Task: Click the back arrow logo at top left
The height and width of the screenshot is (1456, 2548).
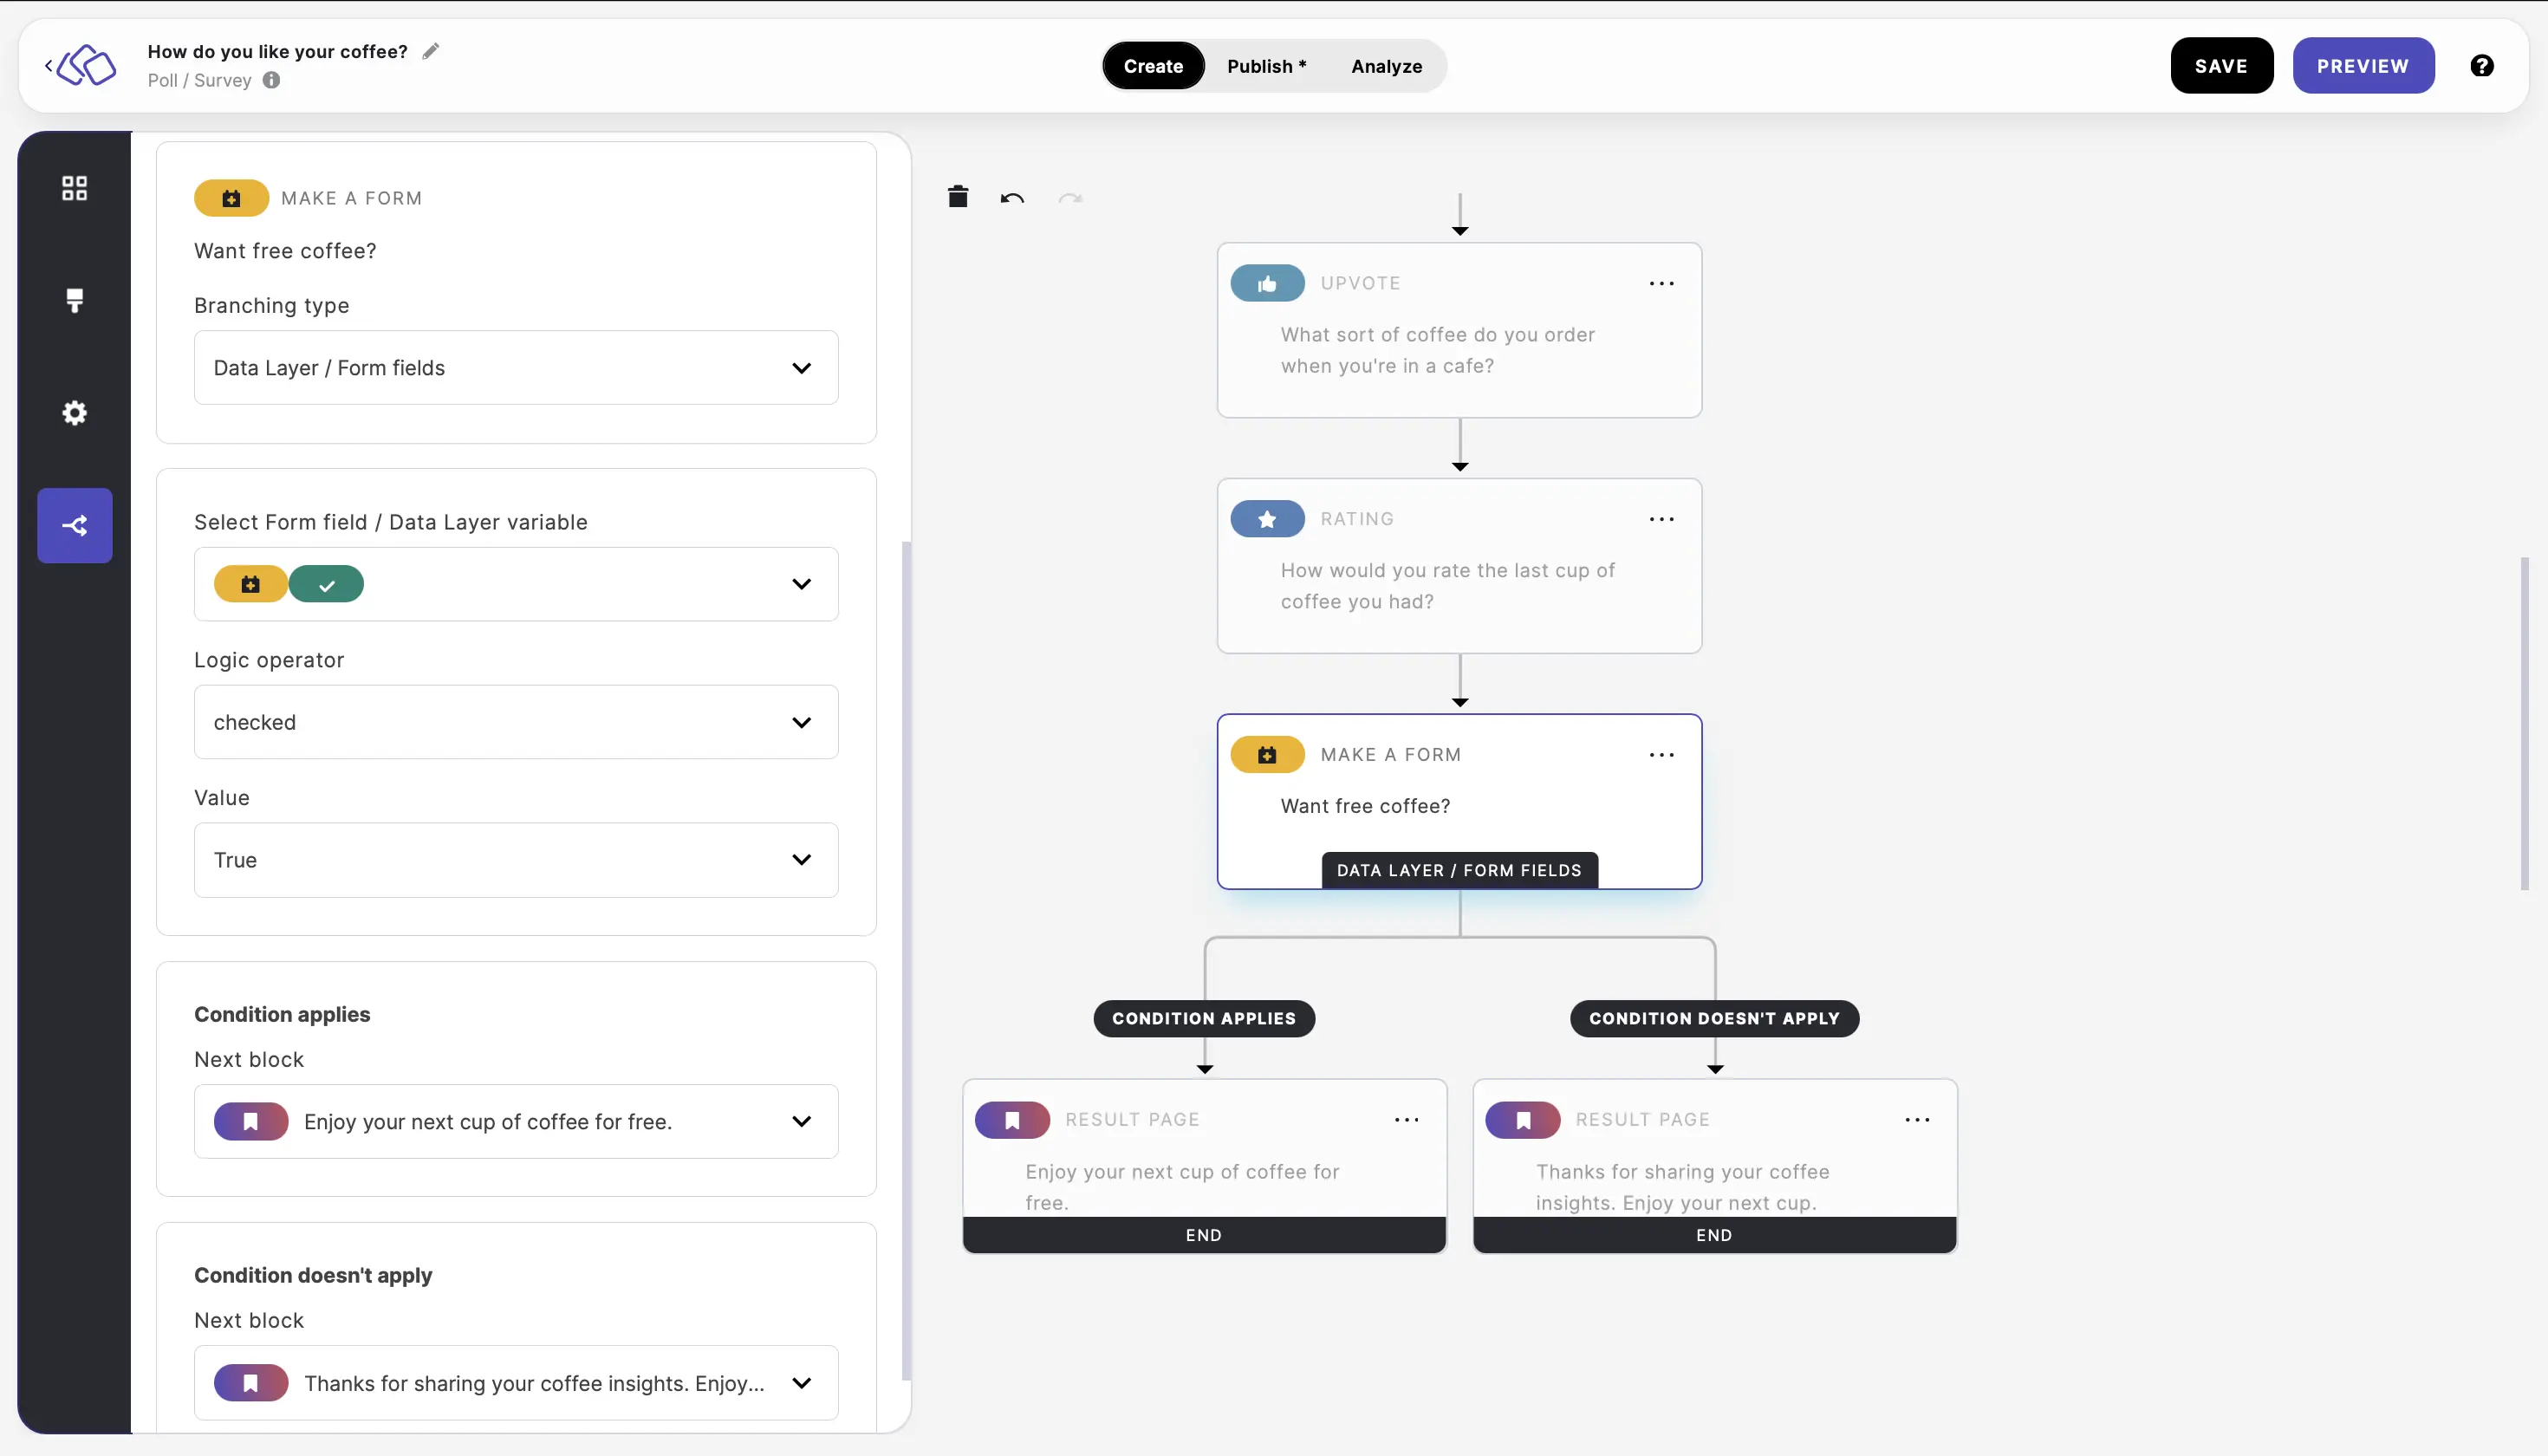Action: [81, 66]
